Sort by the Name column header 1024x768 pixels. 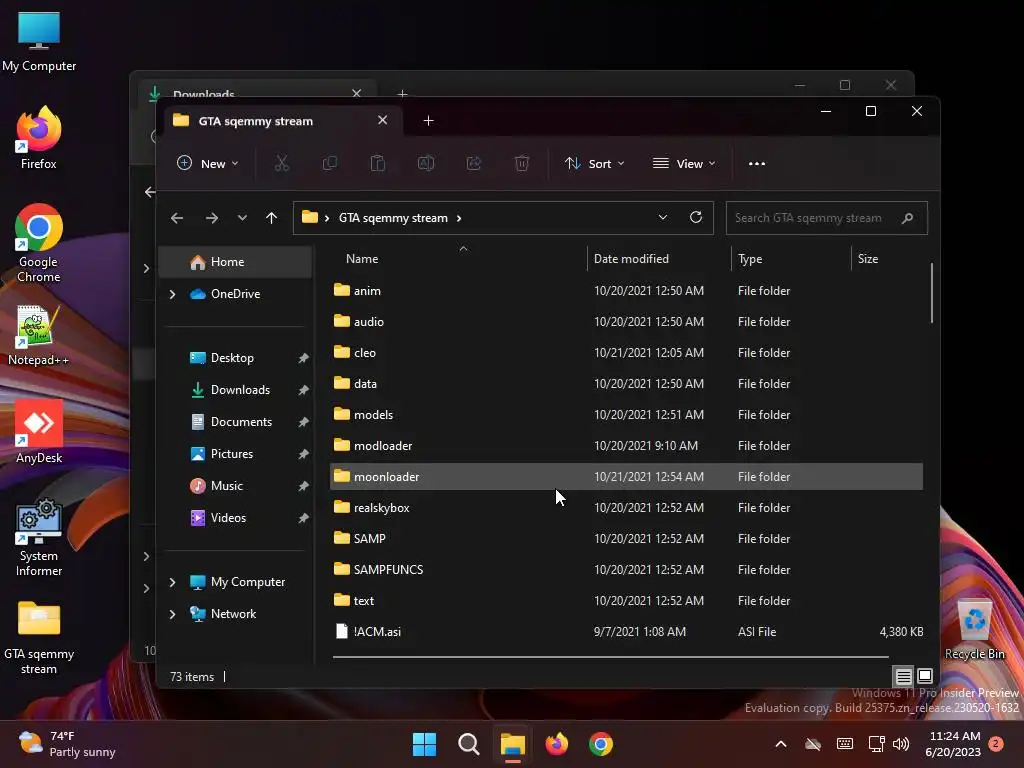tap(362, 259)
